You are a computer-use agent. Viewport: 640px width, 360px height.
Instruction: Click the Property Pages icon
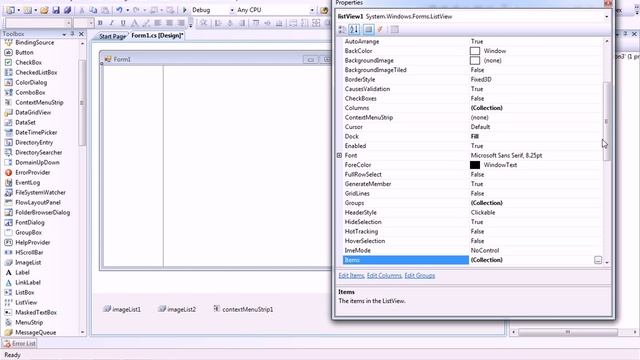pyautogui.click(x=394, y=29)
